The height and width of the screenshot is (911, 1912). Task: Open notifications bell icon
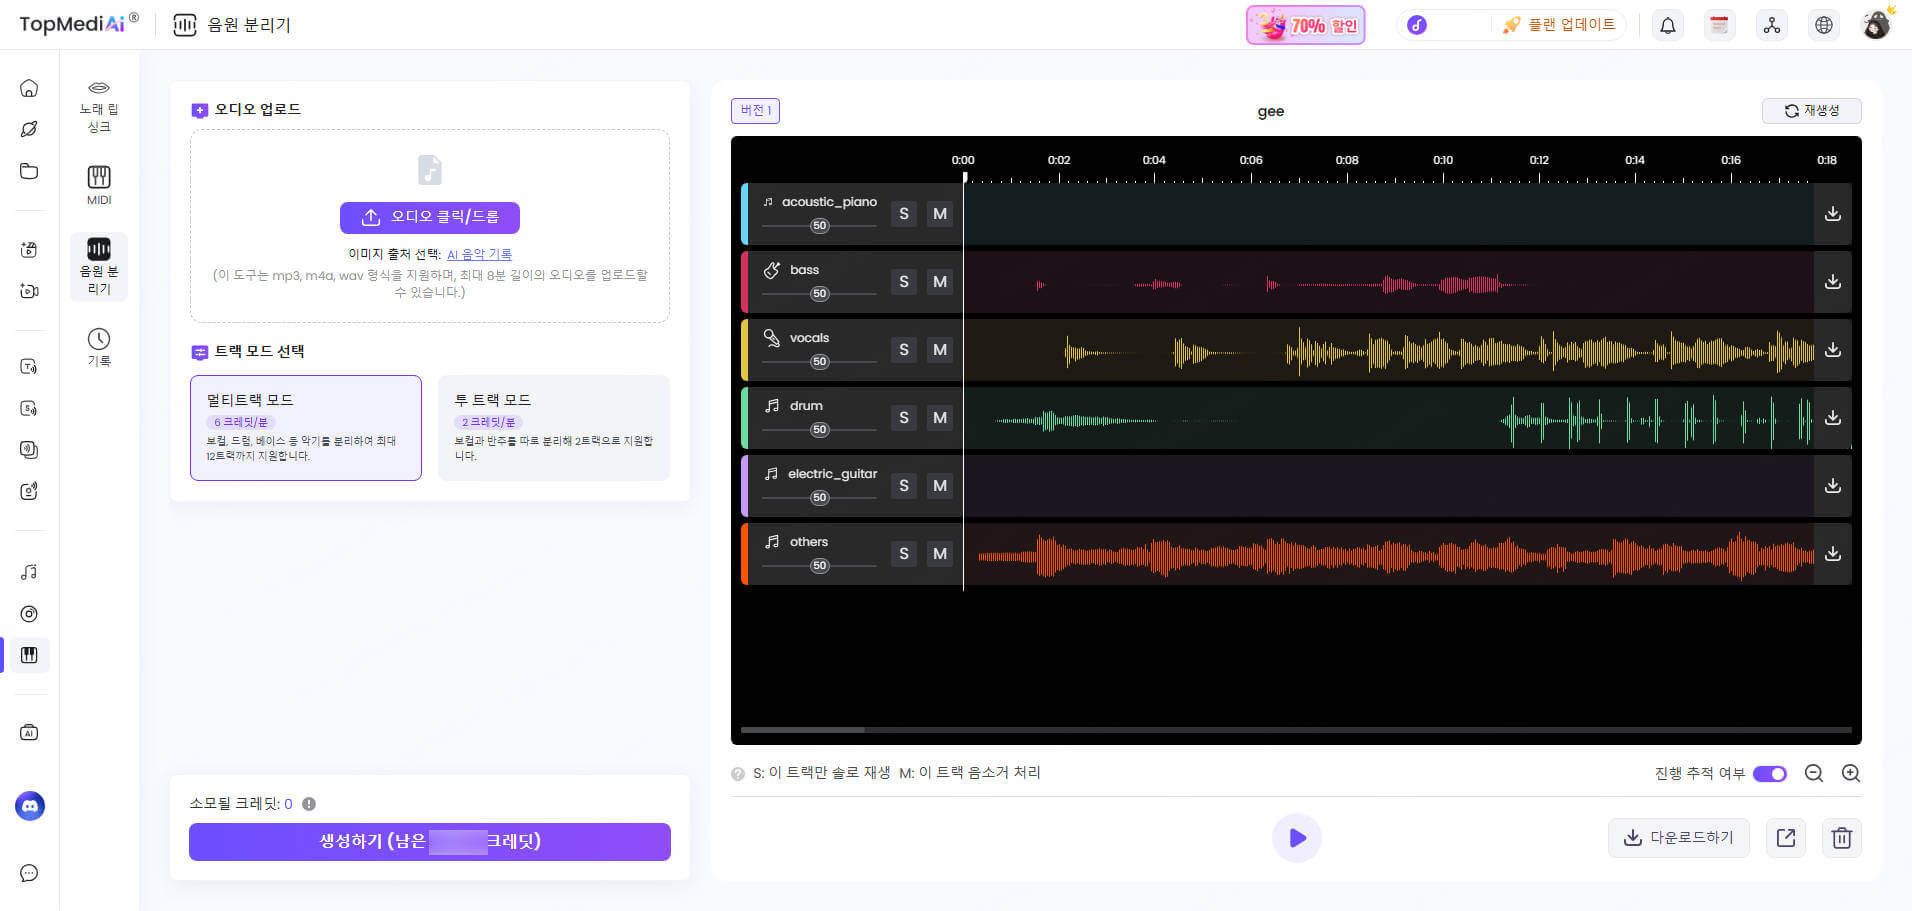1668,25
